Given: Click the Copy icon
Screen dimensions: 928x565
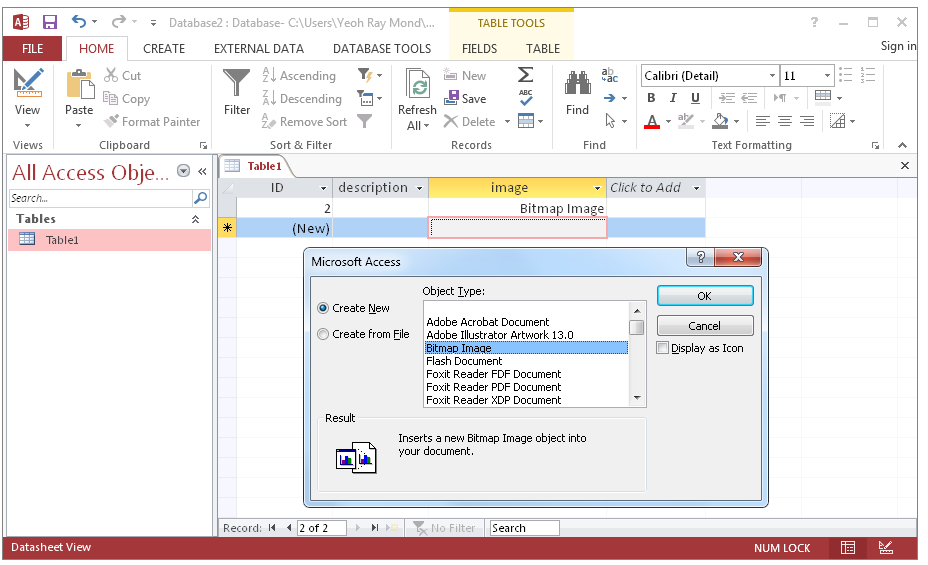Looking at the screenshot, I should pyautogui.click(x=111, y=98).
